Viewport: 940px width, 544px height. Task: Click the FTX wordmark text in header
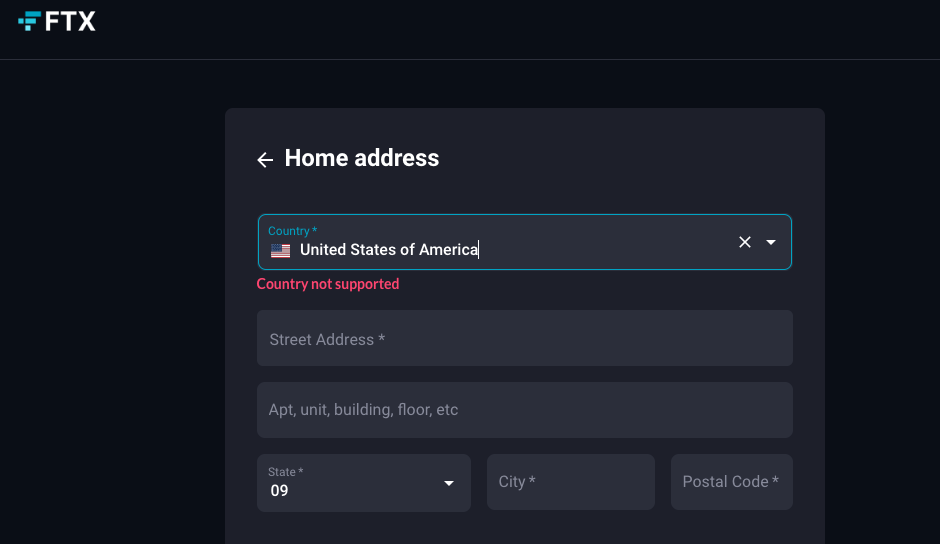(x=70, y=22)
